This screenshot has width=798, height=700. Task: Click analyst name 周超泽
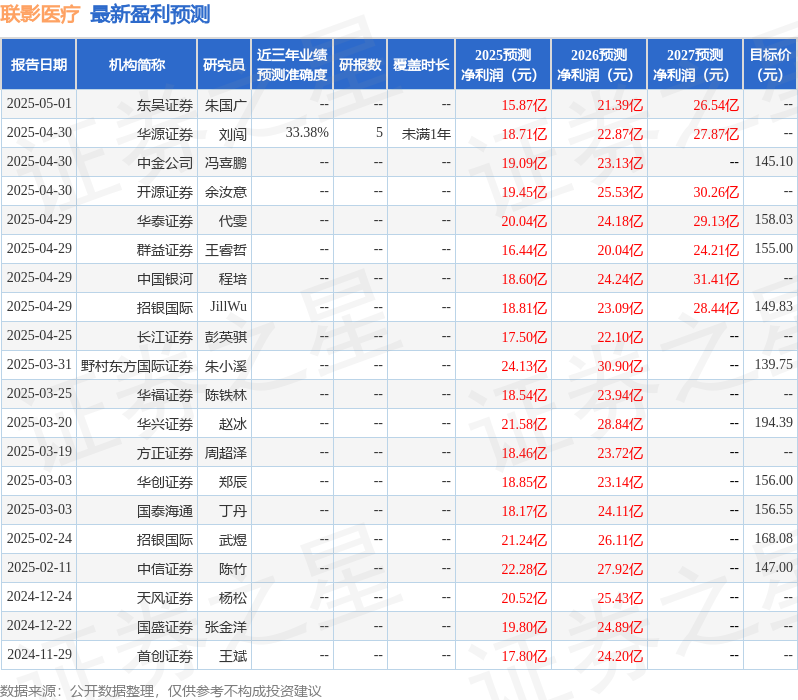(226, 453)
